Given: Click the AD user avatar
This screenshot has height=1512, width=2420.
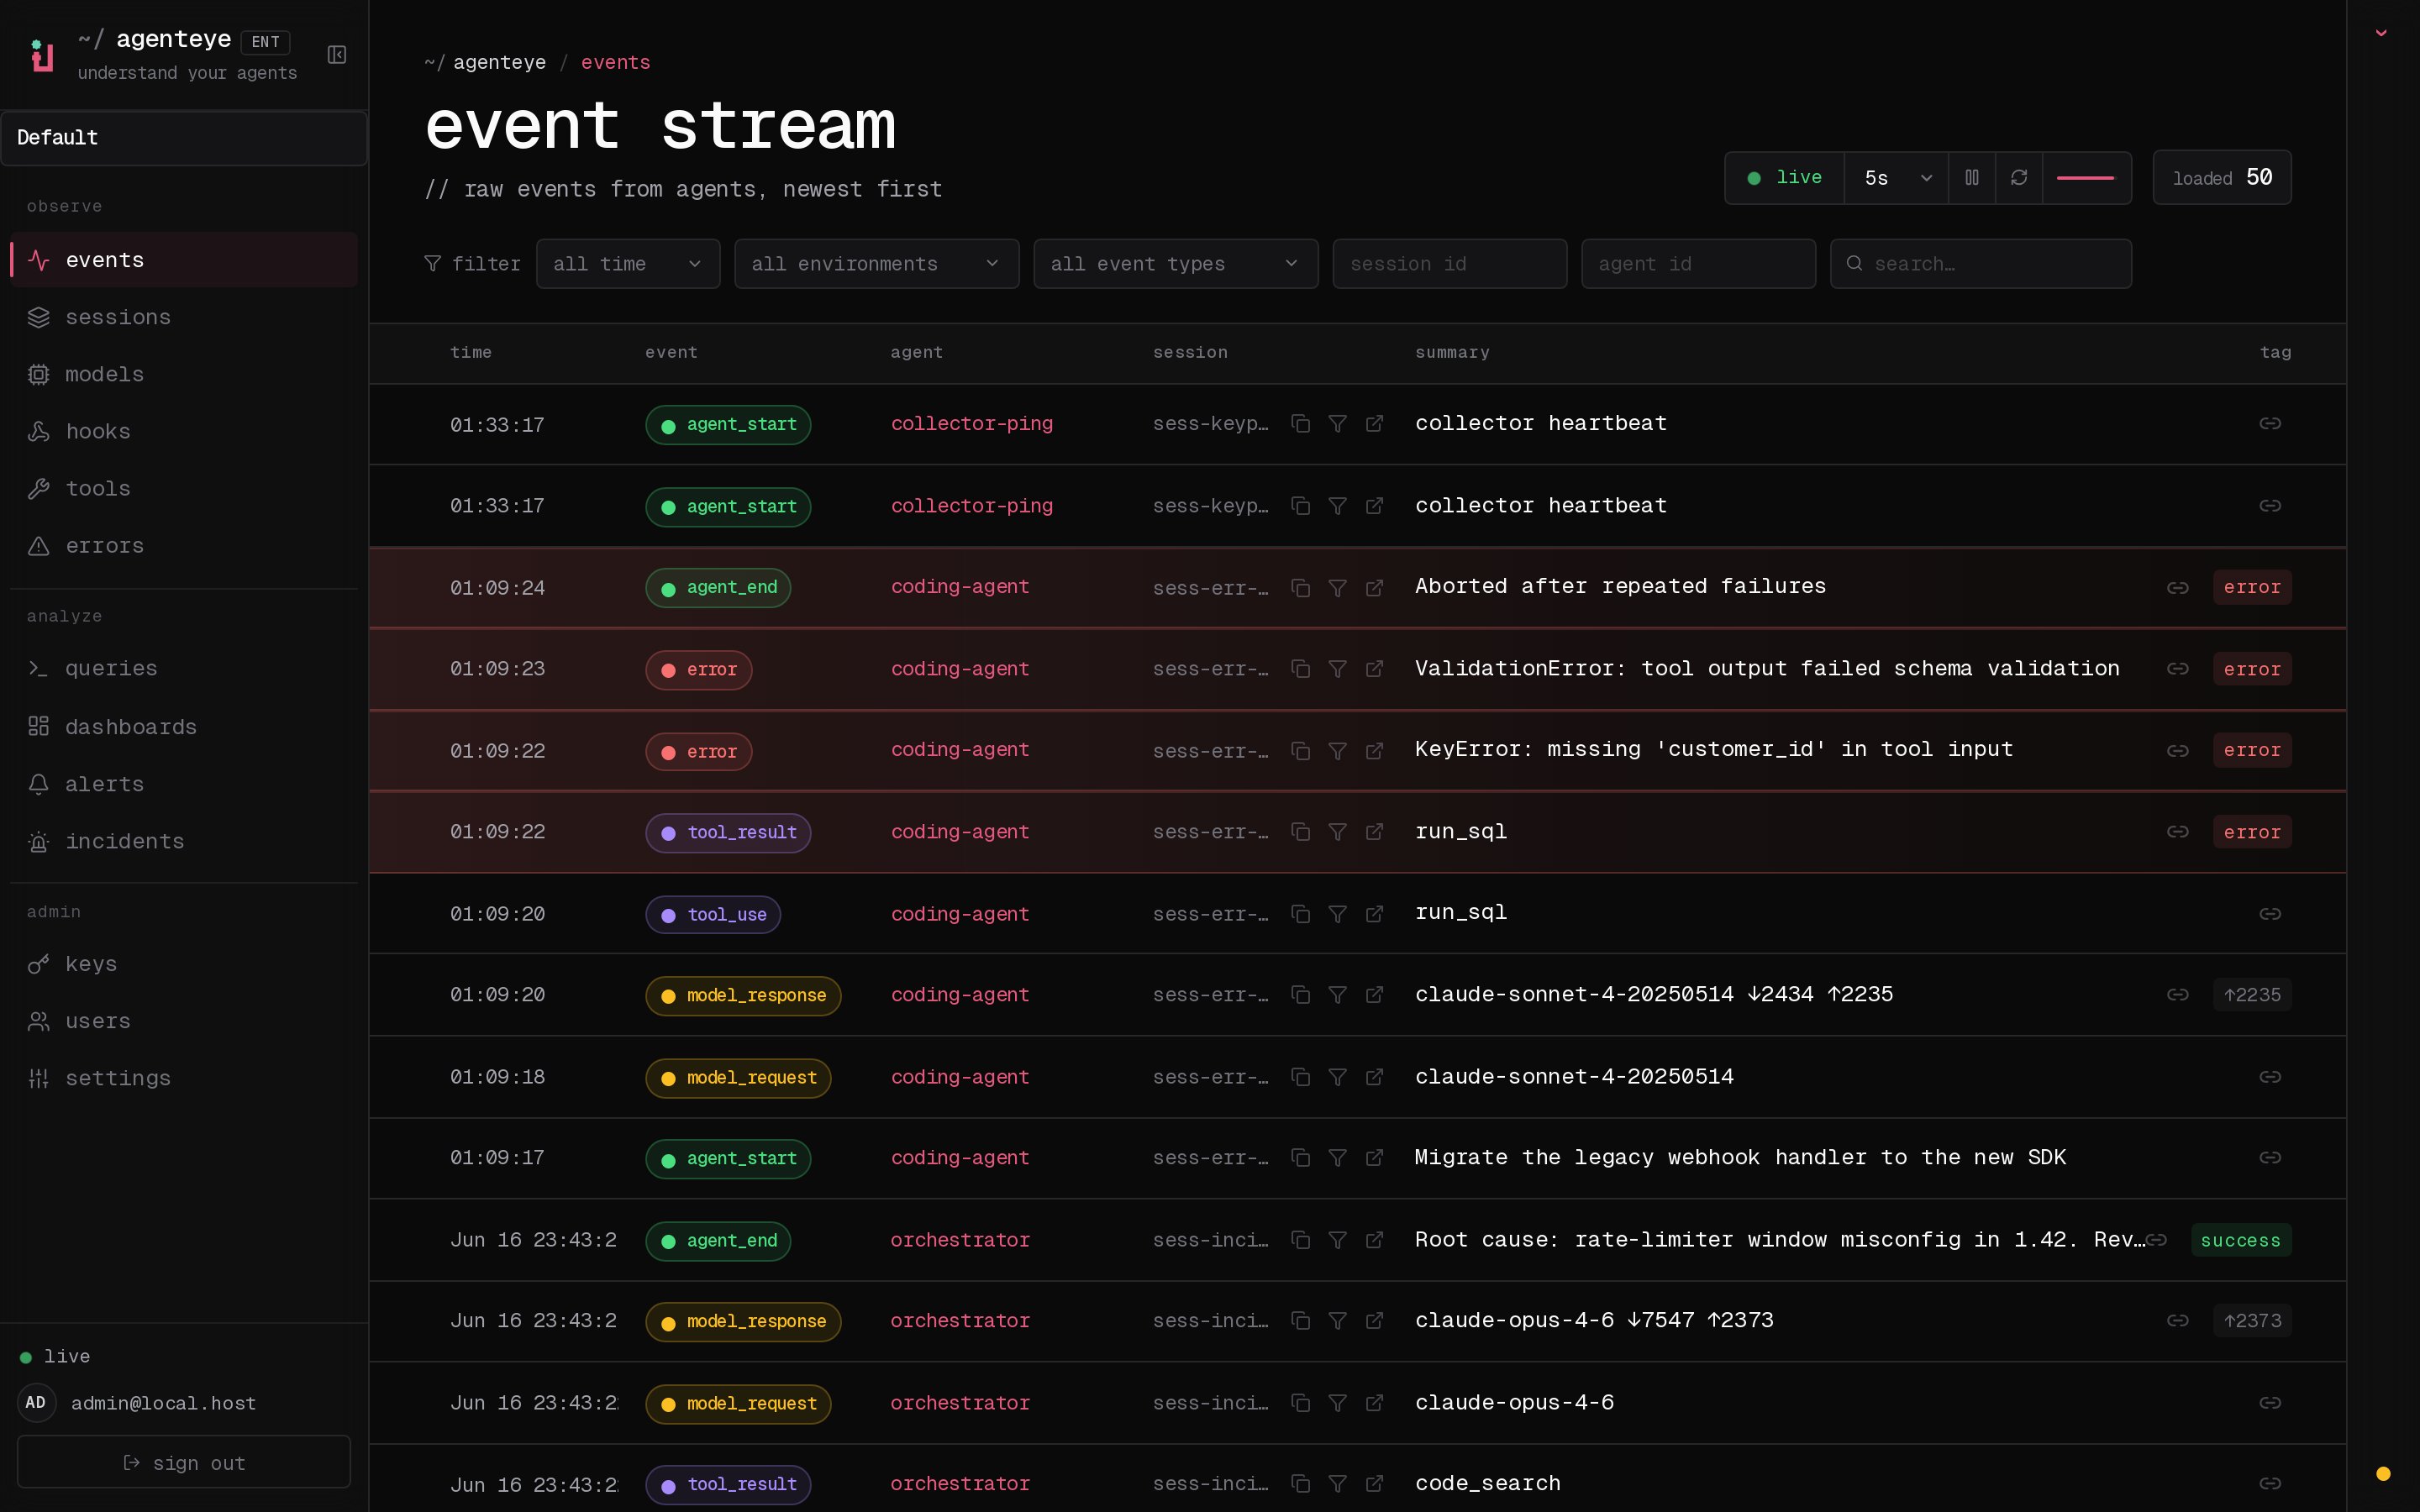Looking at the screenshot, I should coord(36,1403).
